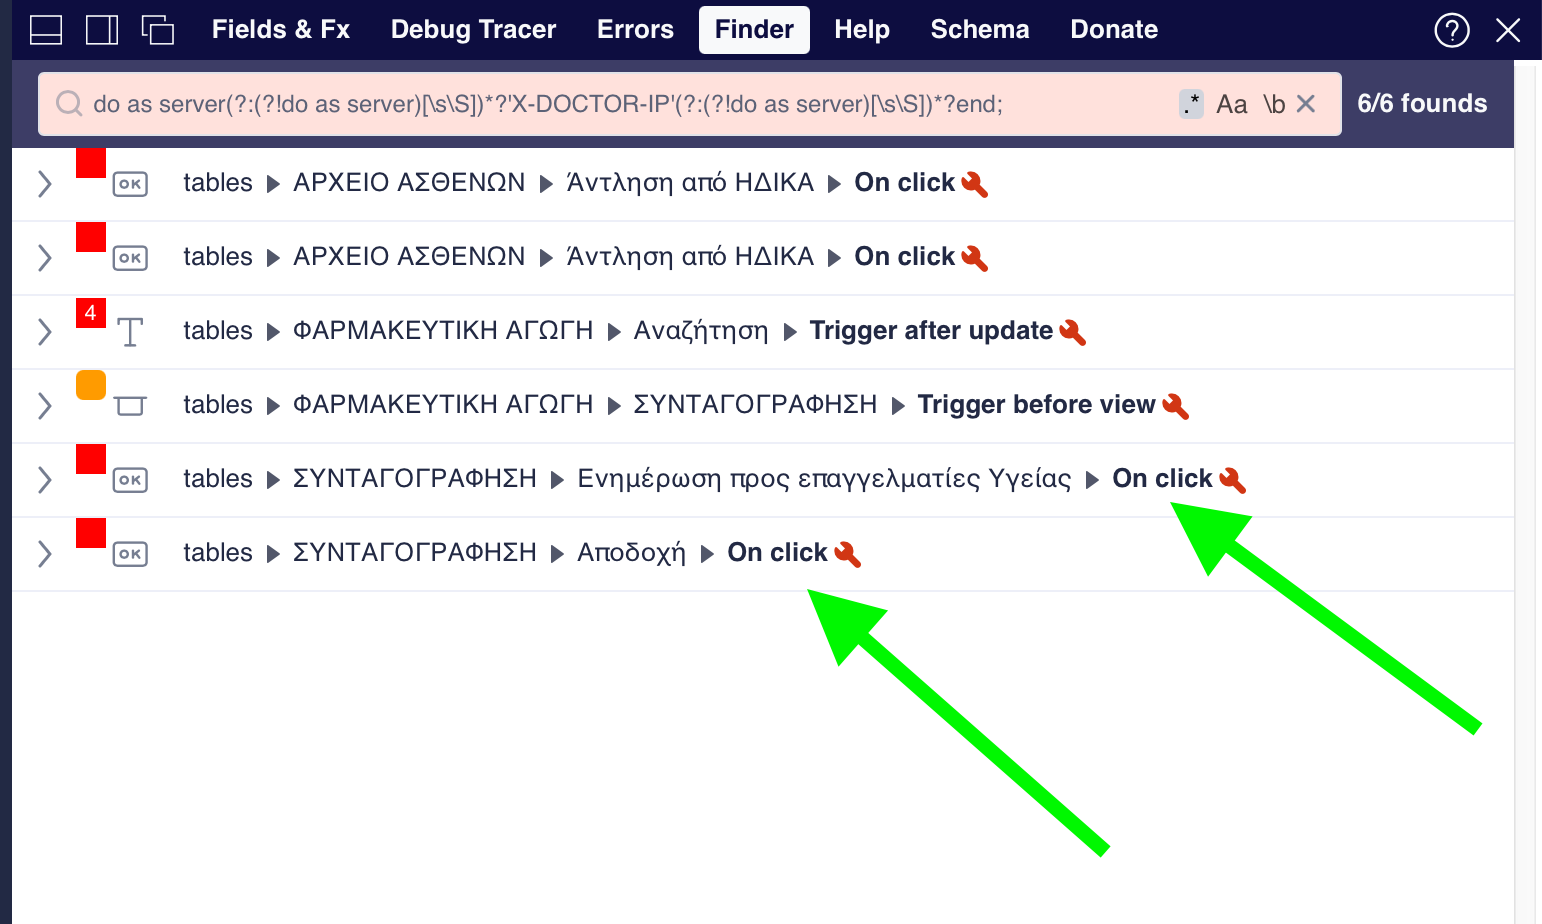Click the wrench in the Αποδοχή row
The height and width of the screenshot is (924, 1542).
(x=848, y=554)
